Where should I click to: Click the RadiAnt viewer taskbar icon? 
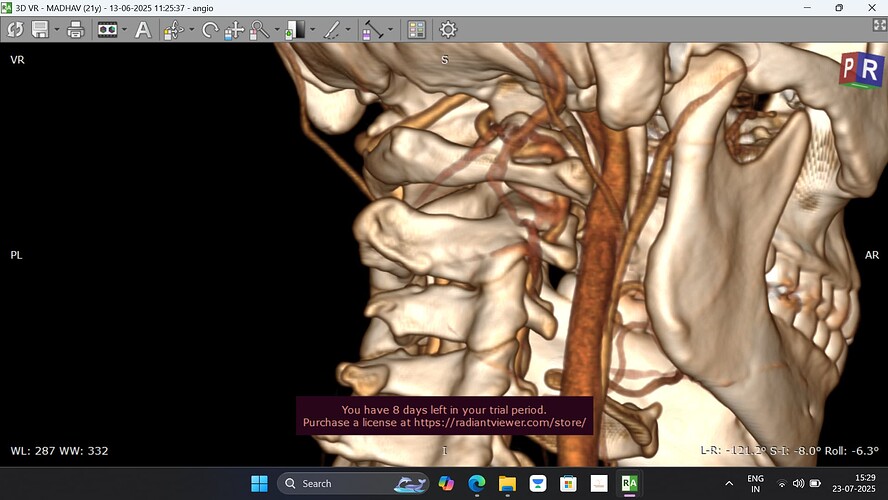(629, 484)
